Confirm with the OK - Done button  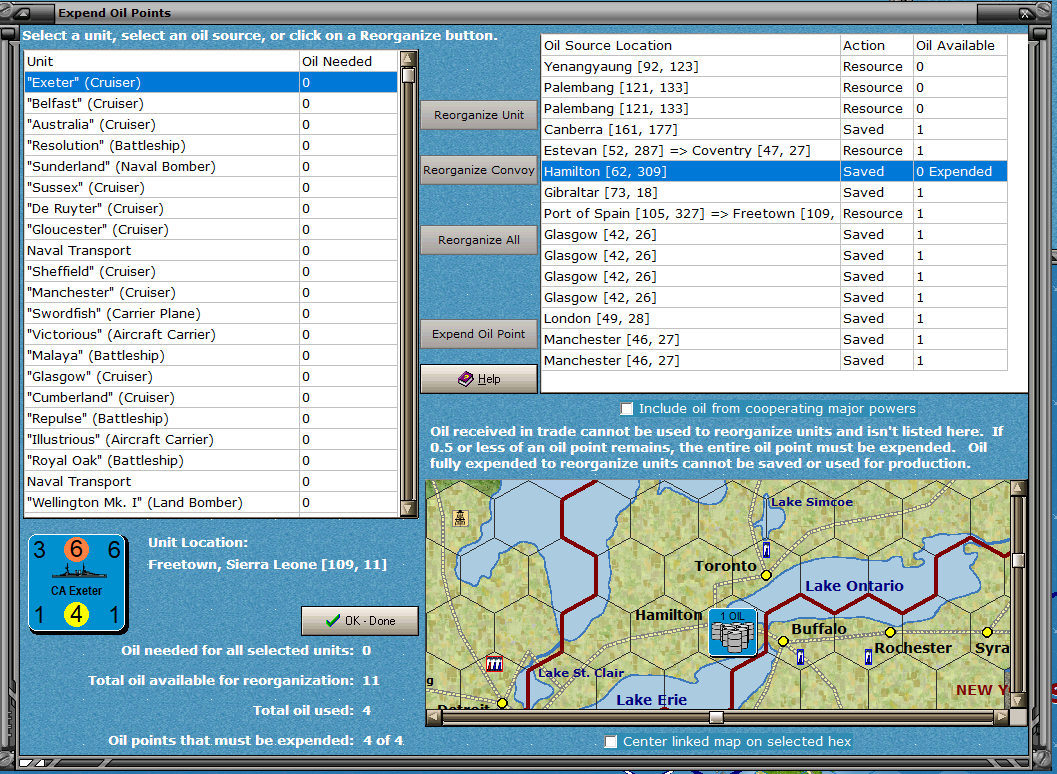(360, 621)
